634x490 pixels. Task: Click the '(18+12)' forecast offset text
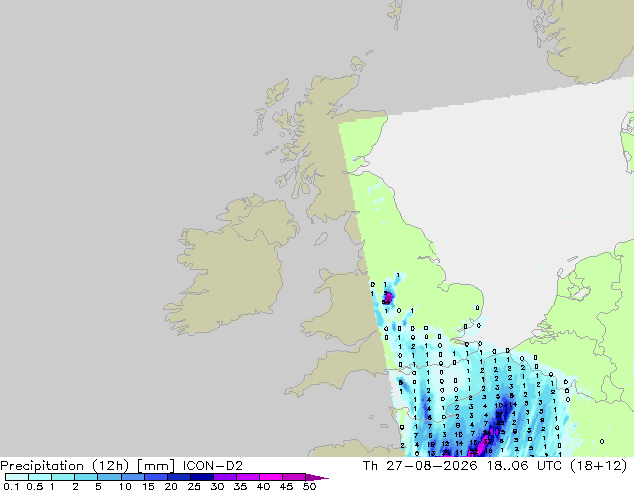(x=598, y=466)
